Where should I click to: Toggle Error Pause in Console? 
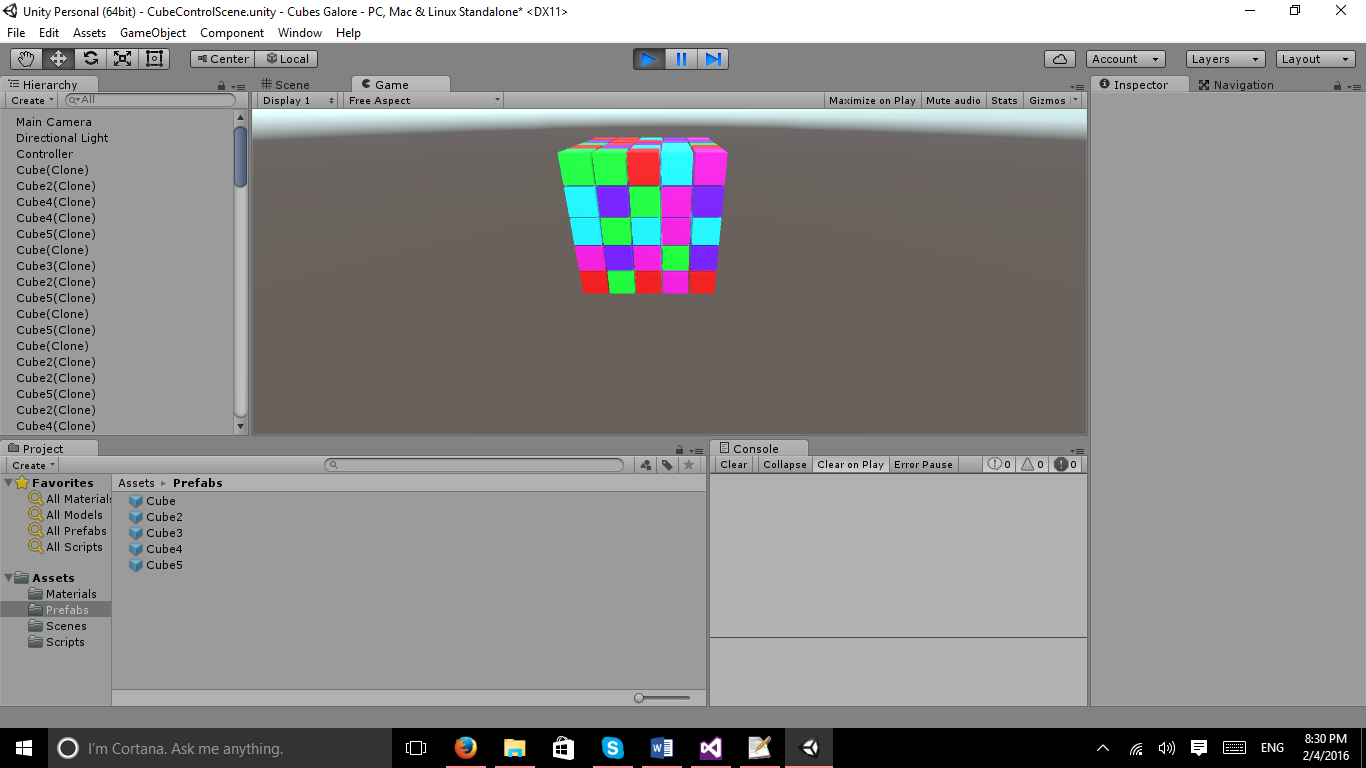pos(923,465)
